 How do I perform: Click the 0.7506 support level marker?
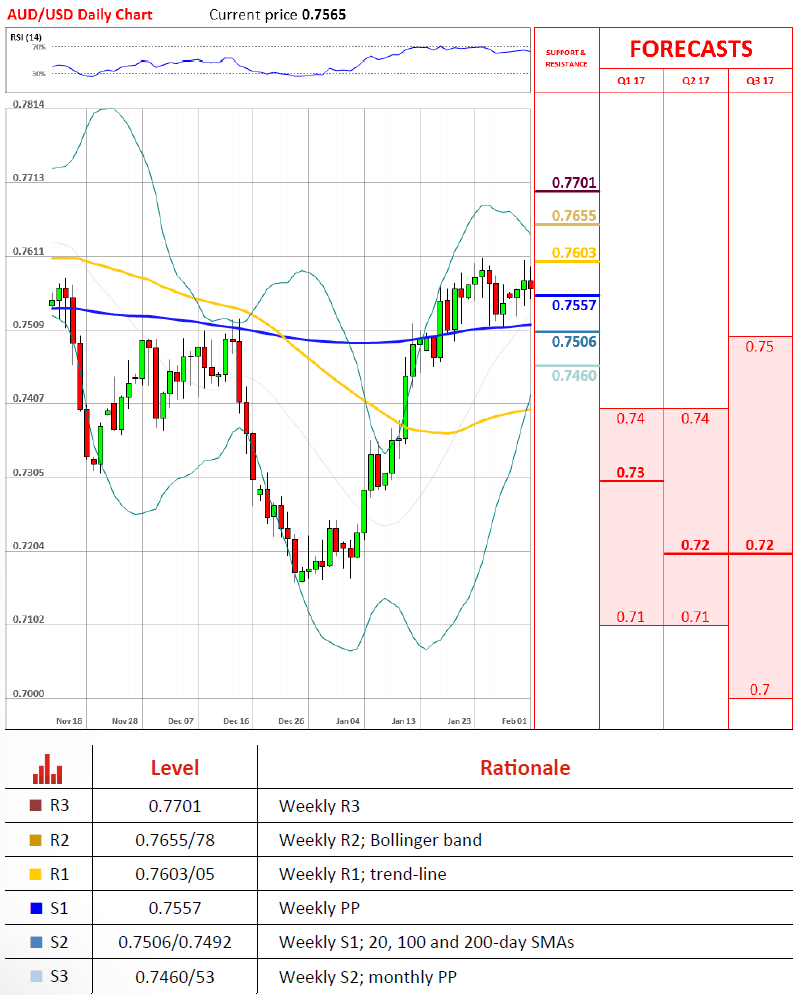574,342
